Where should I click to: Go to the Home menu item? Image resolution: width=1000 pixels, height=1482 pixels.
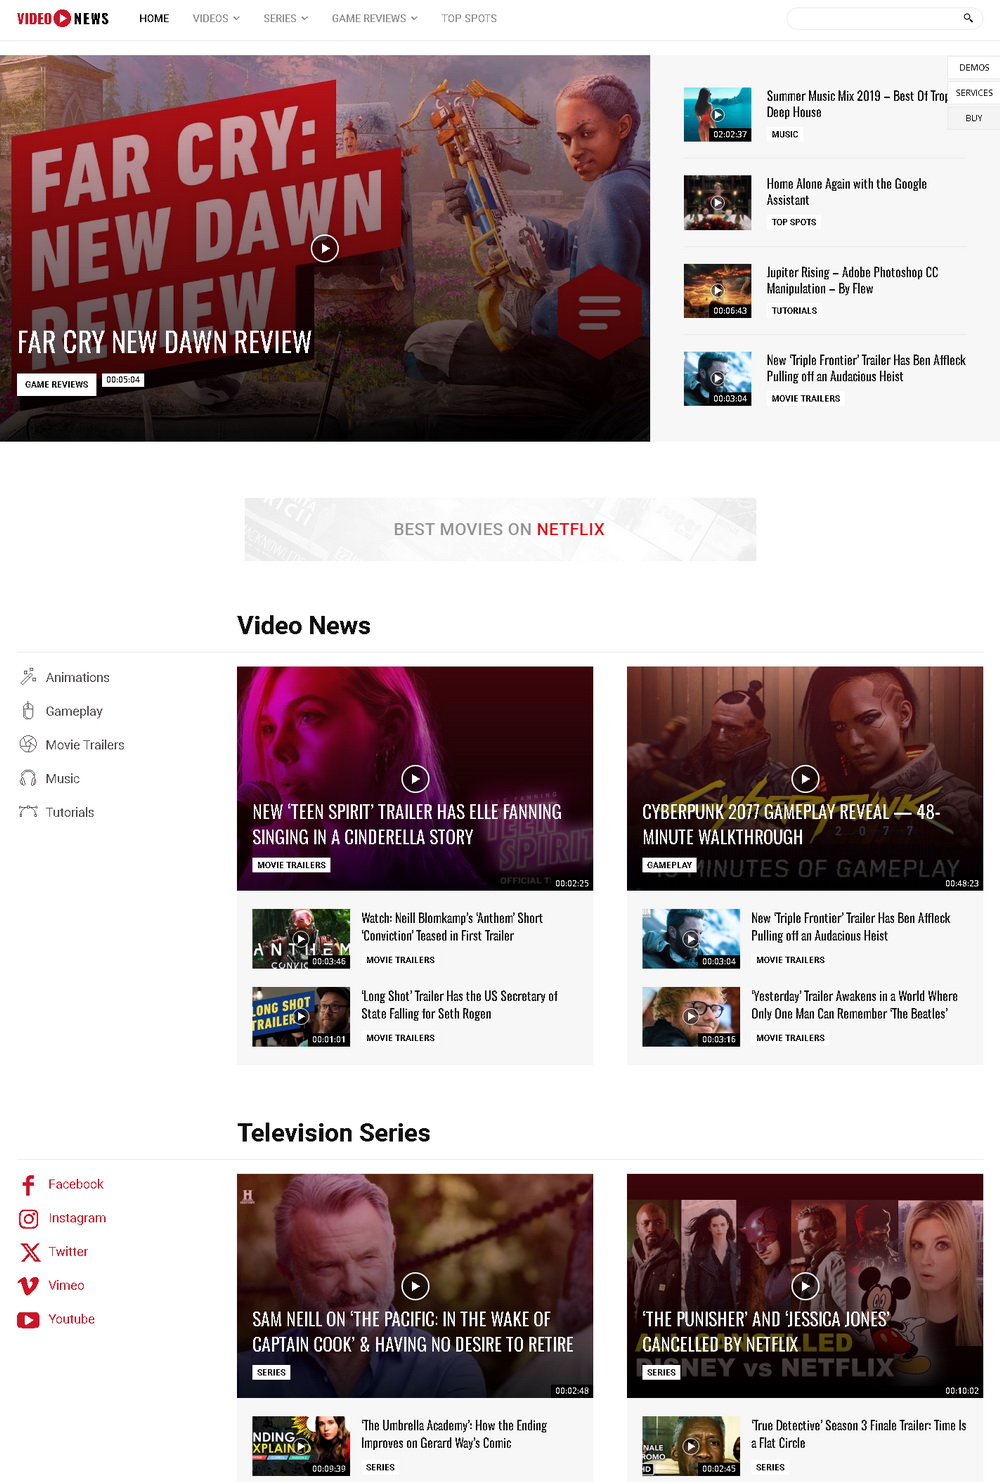pyautogui.click(x=154, y=18)
